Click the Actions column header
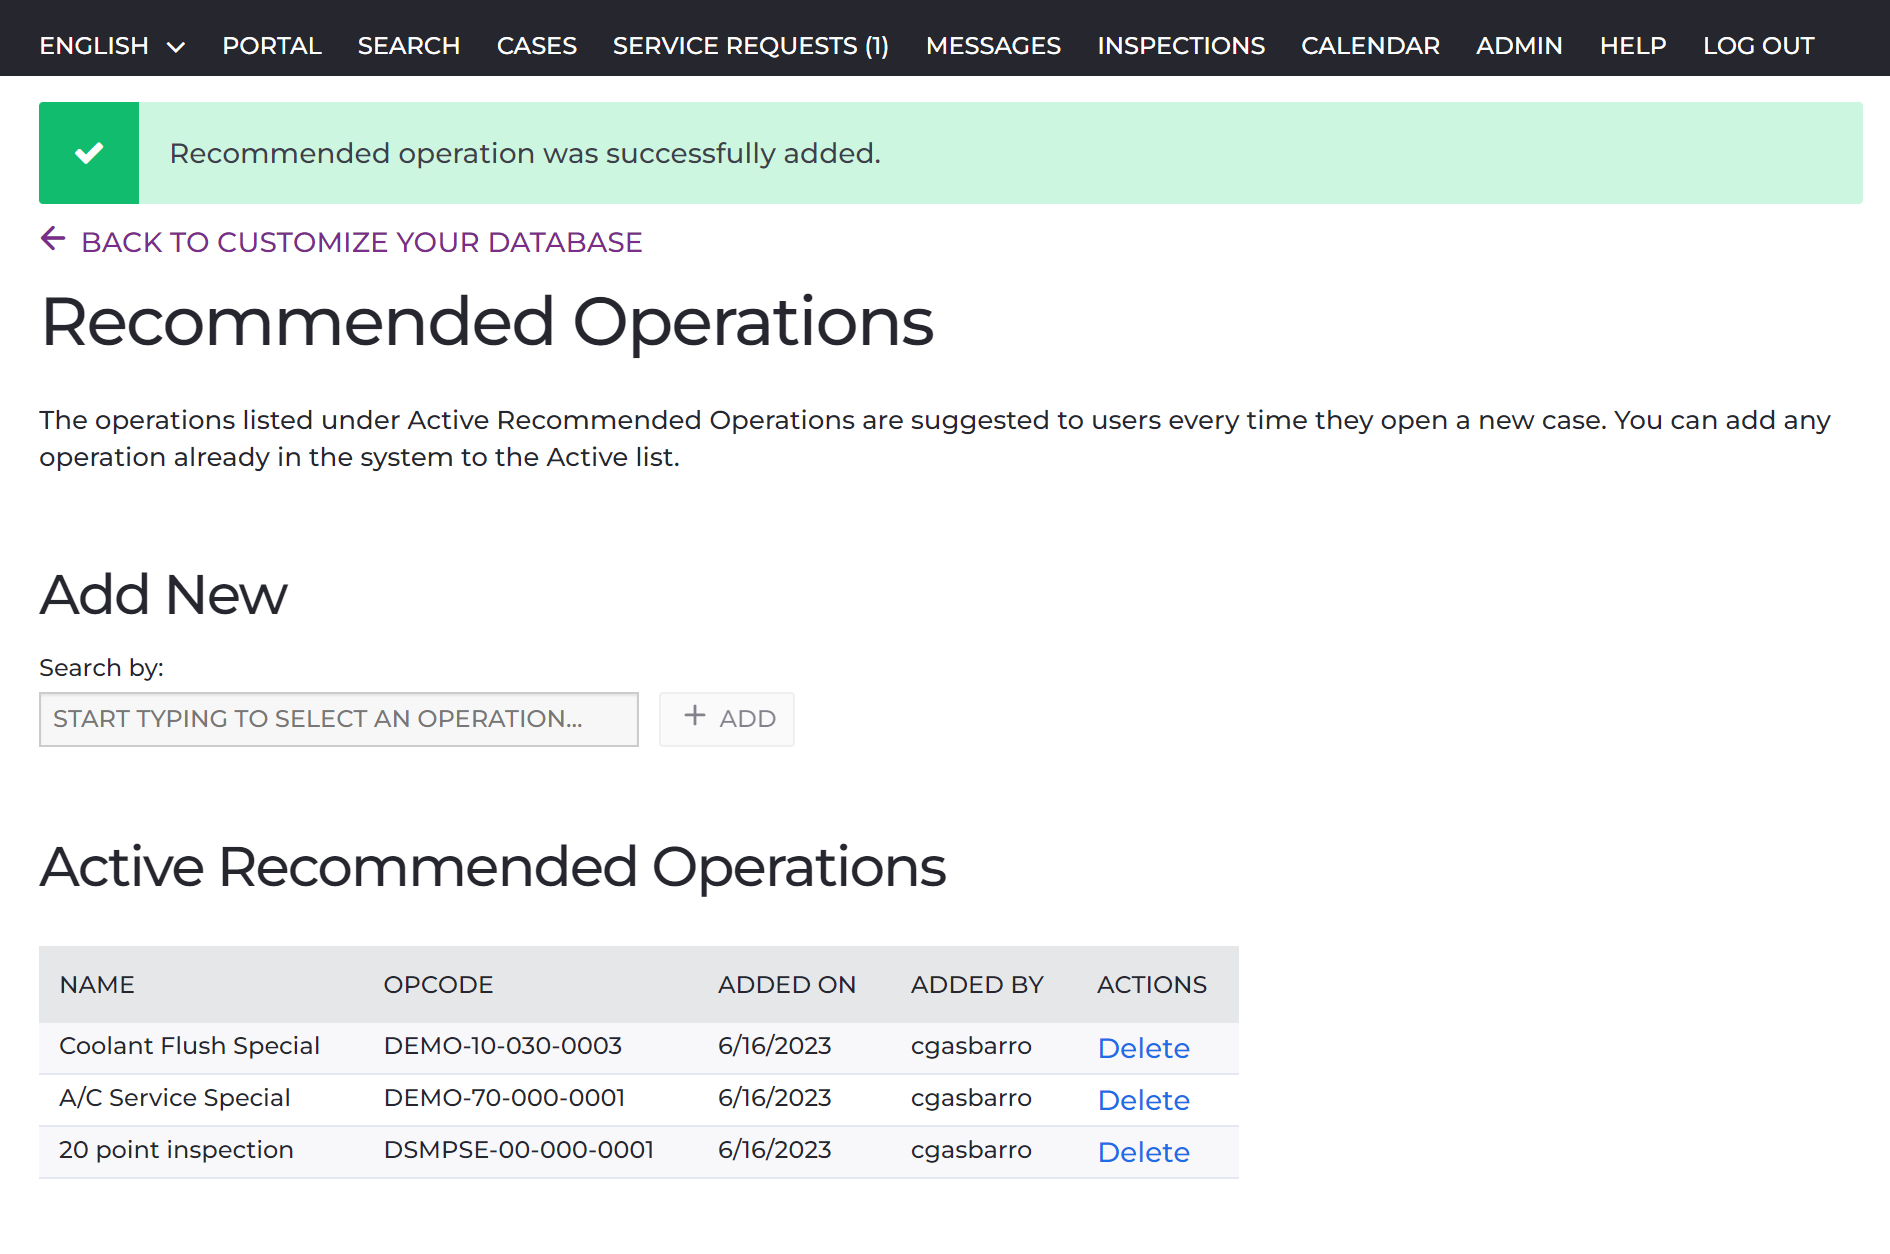Screen dimensions: 1890x1254 pos(1152,985)
